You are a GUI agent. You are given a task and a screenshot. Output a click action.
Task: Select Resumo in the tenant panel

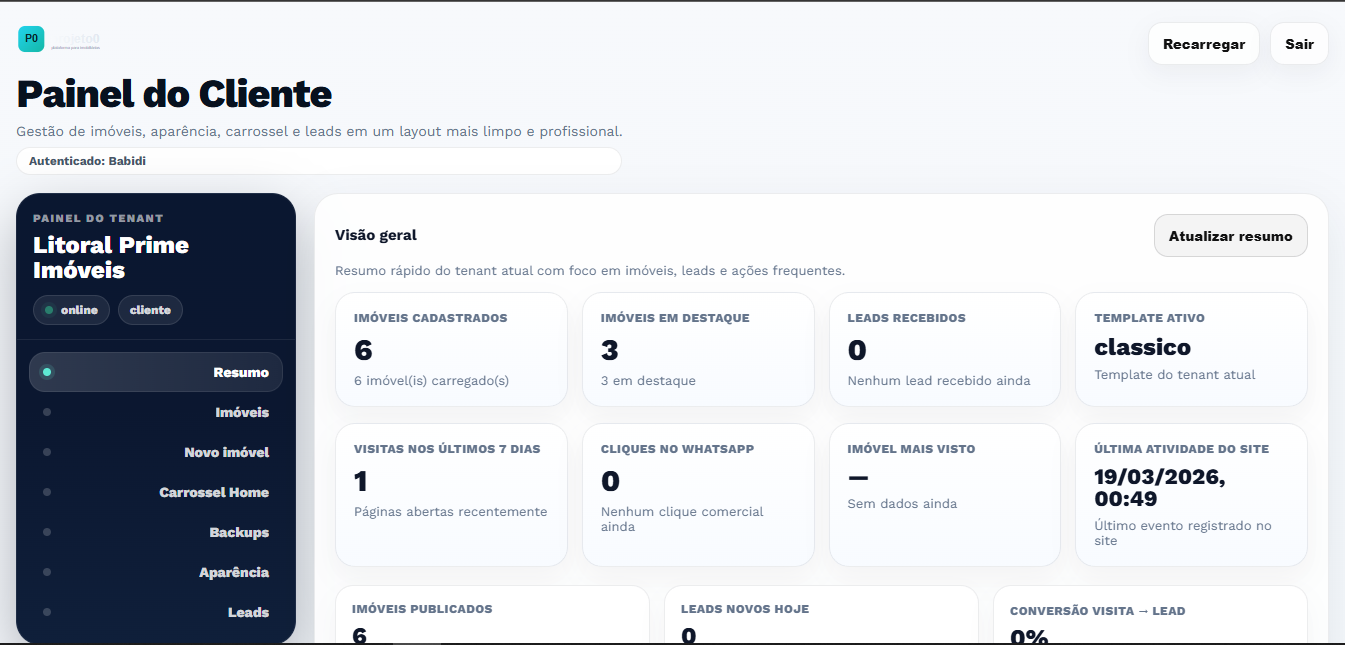tap(242, 371)
